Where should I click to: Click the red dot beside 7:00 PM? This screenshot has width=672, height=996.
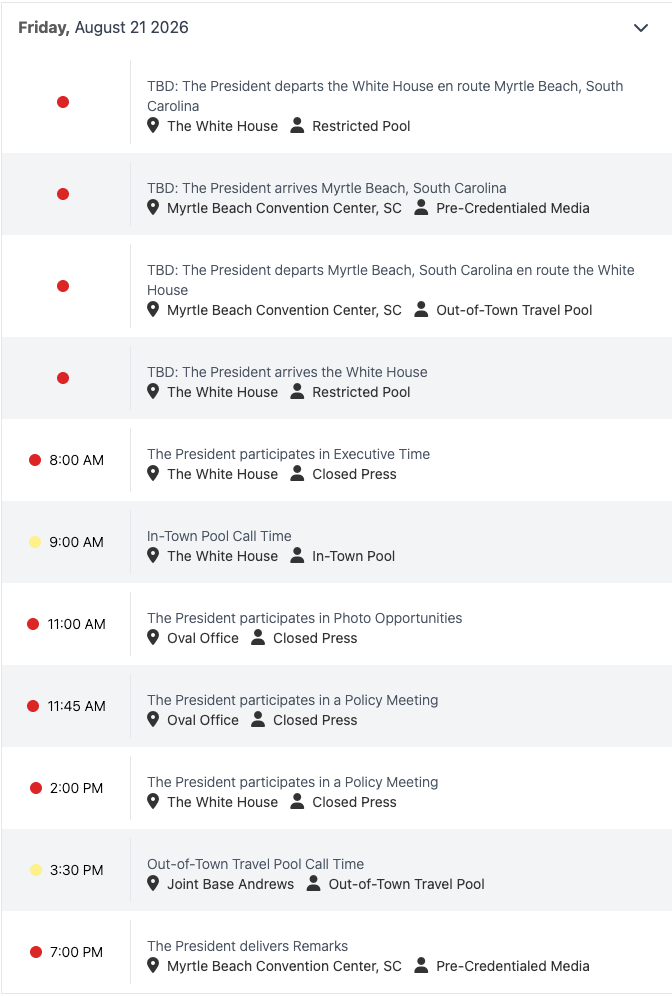click(36, 952)
